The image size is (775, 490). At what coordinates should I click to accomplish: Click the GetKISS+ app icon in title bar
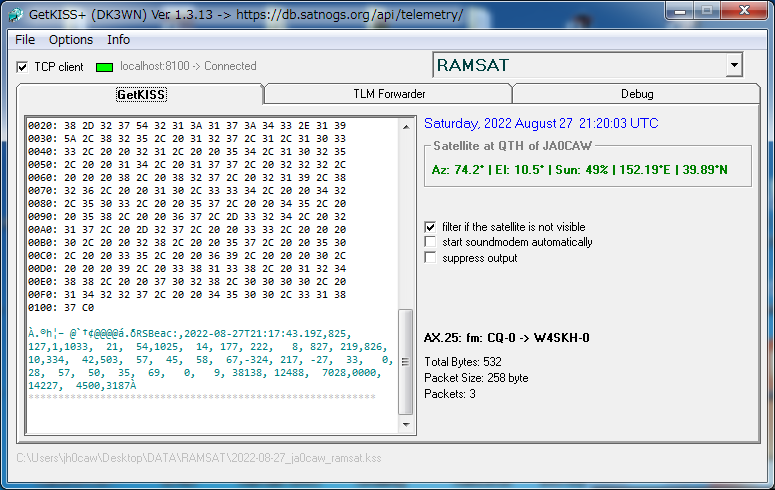(x=15, y=15)
